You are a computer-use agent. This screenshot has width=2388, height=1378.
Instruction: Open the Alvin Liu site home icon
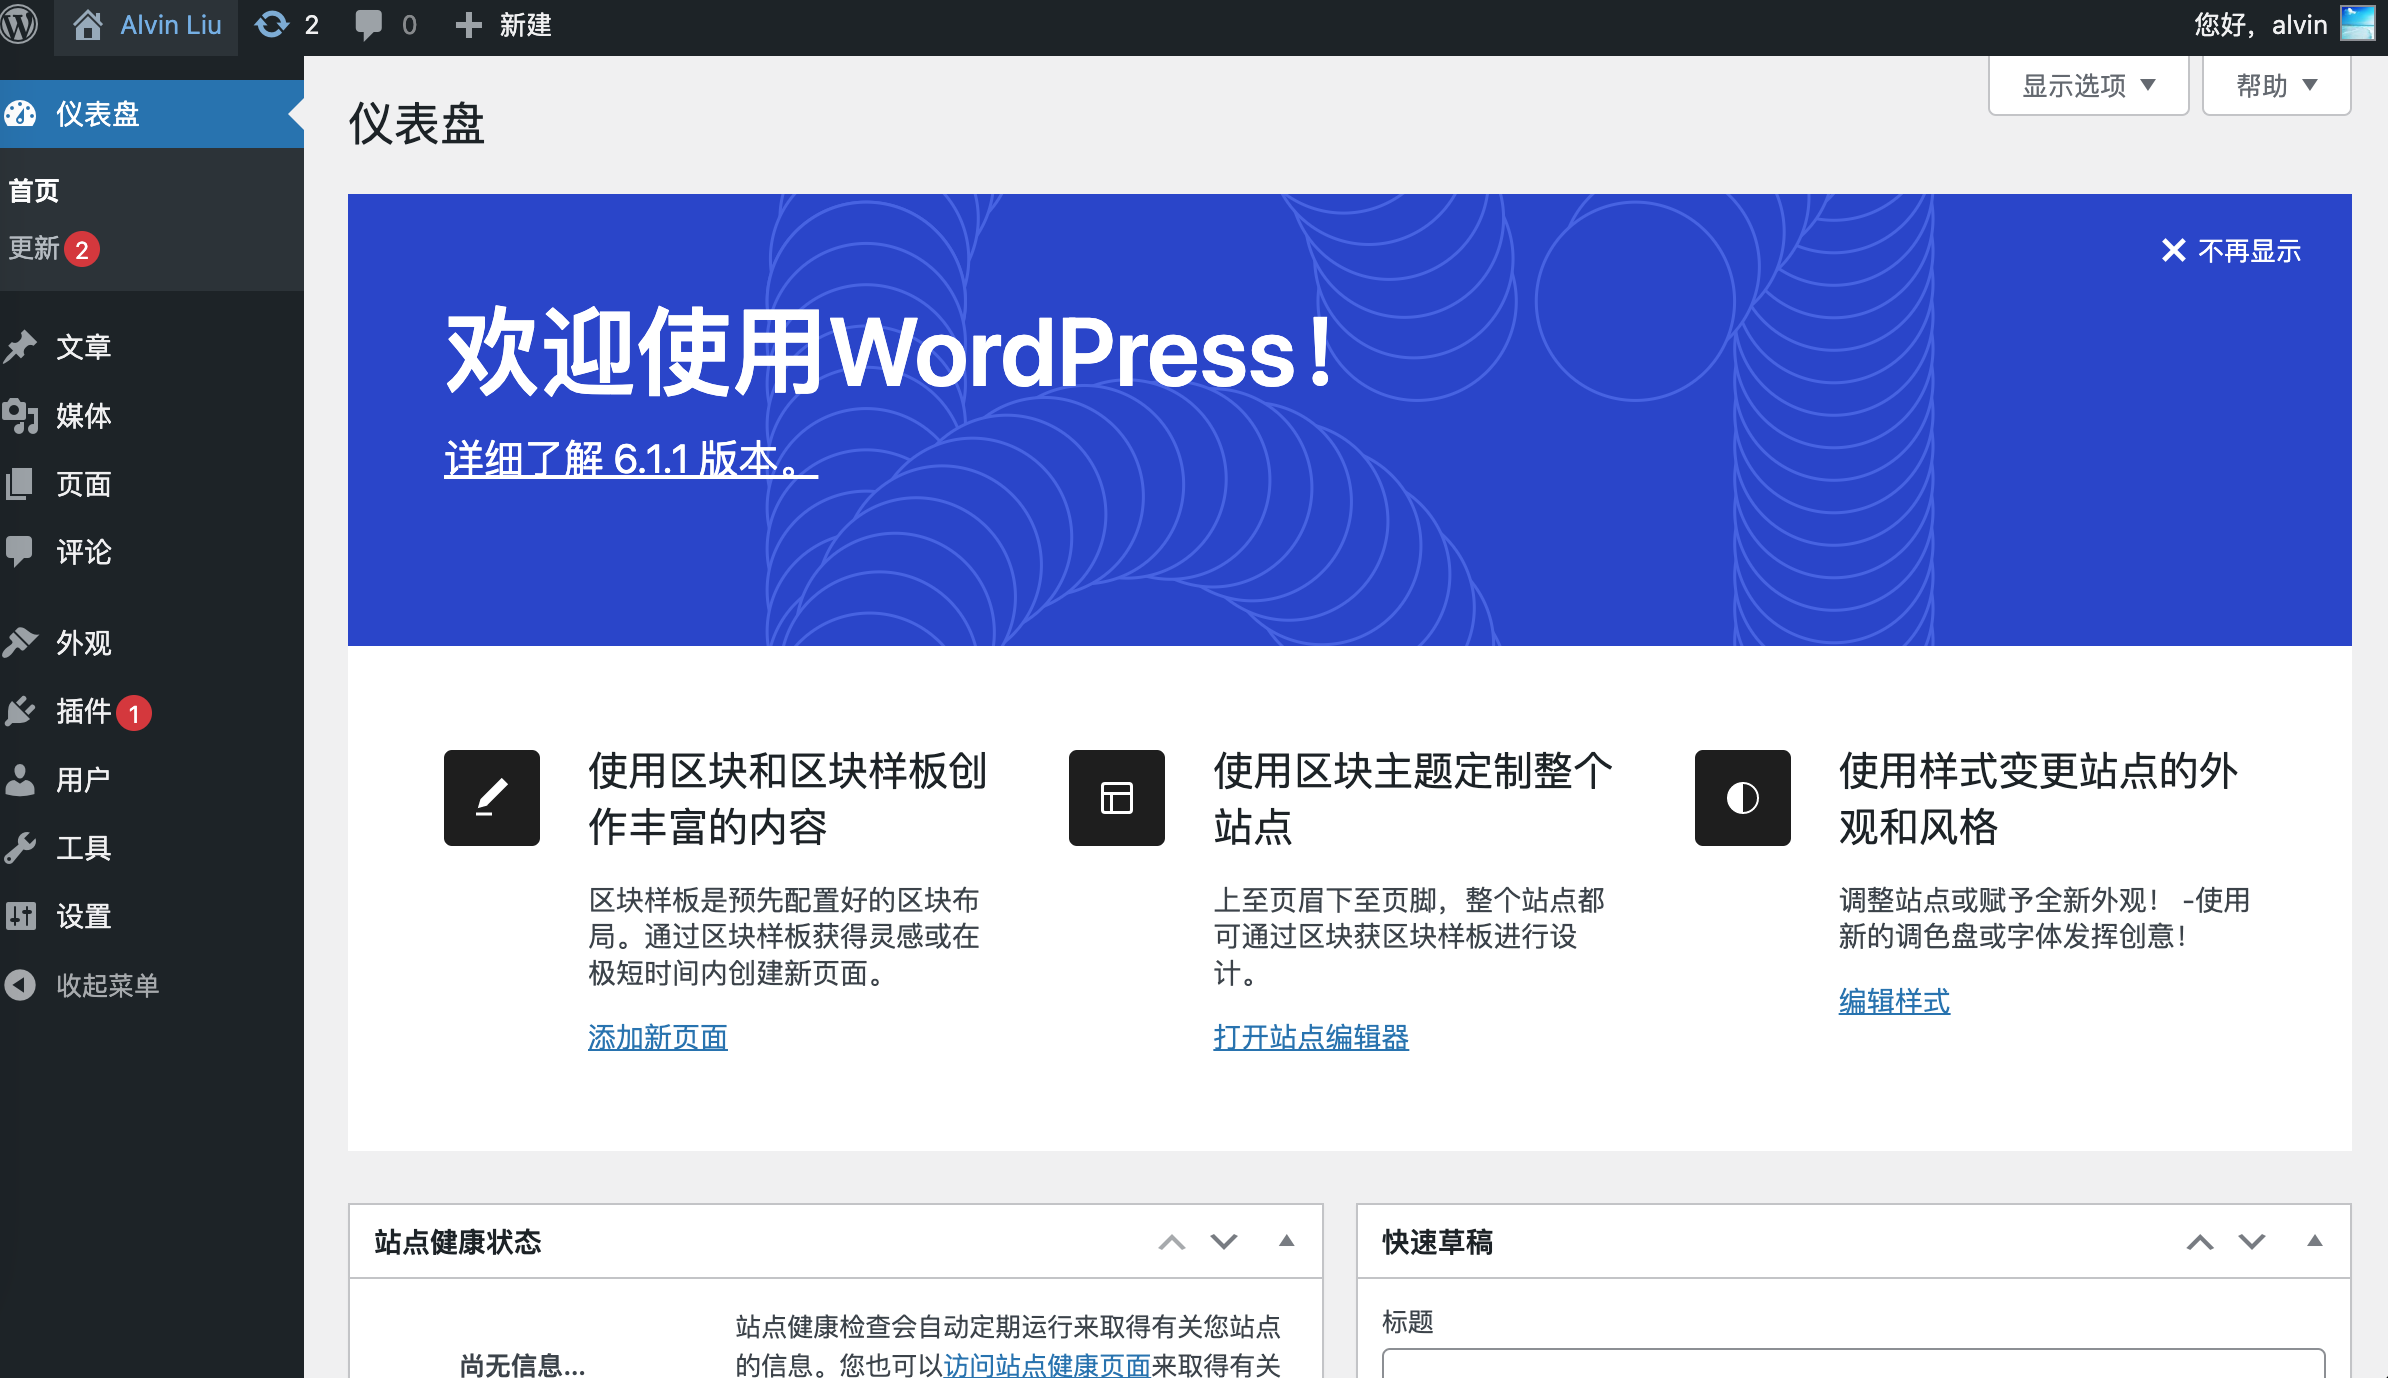88,25
